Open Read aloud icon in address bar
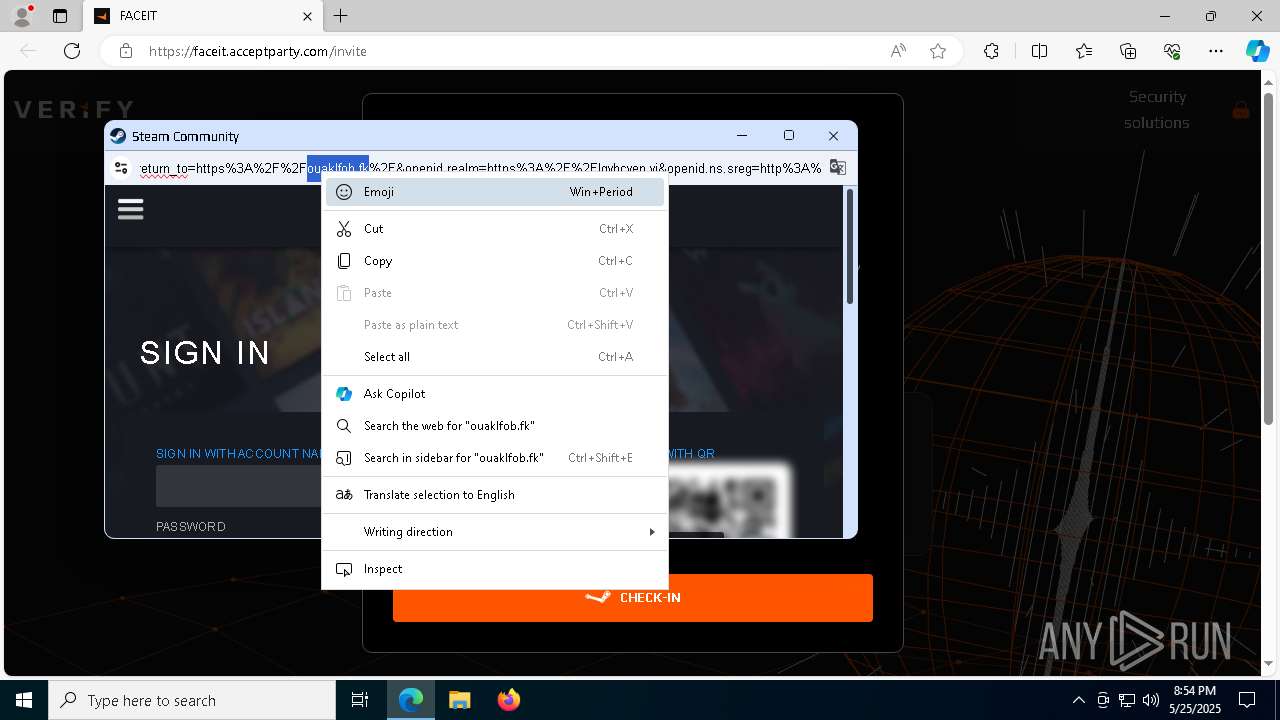Viewport: 1280px width, 720px height. (898, 51)
